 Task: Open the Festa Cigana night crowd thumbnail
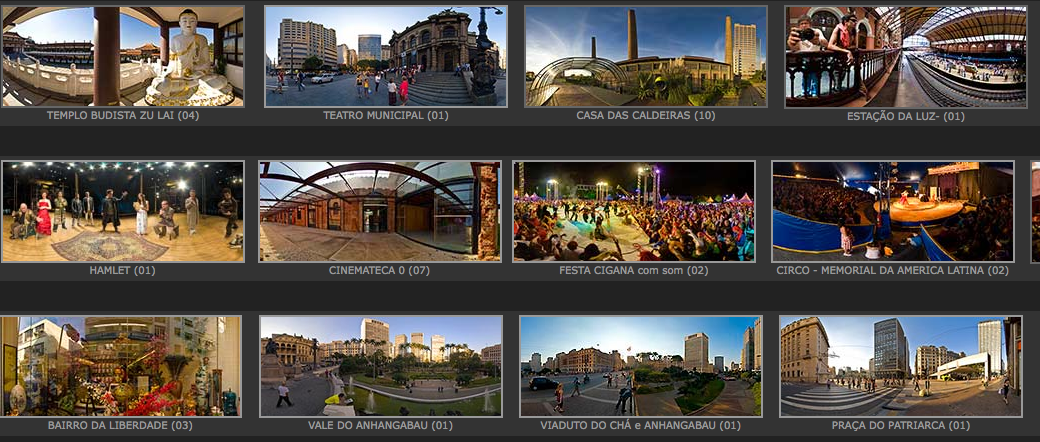pyautogui.click(x=634, y=211)
